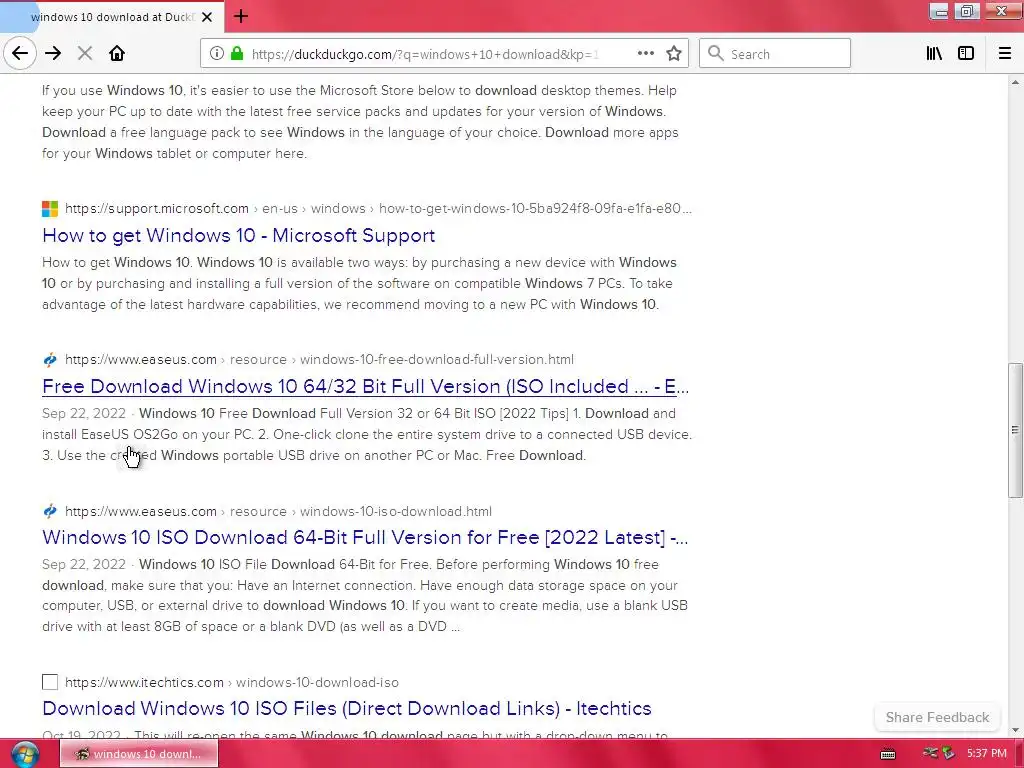Screen dimensions: 1024x768
Task: Open a new tab with plus button
Action: [241, 16]
